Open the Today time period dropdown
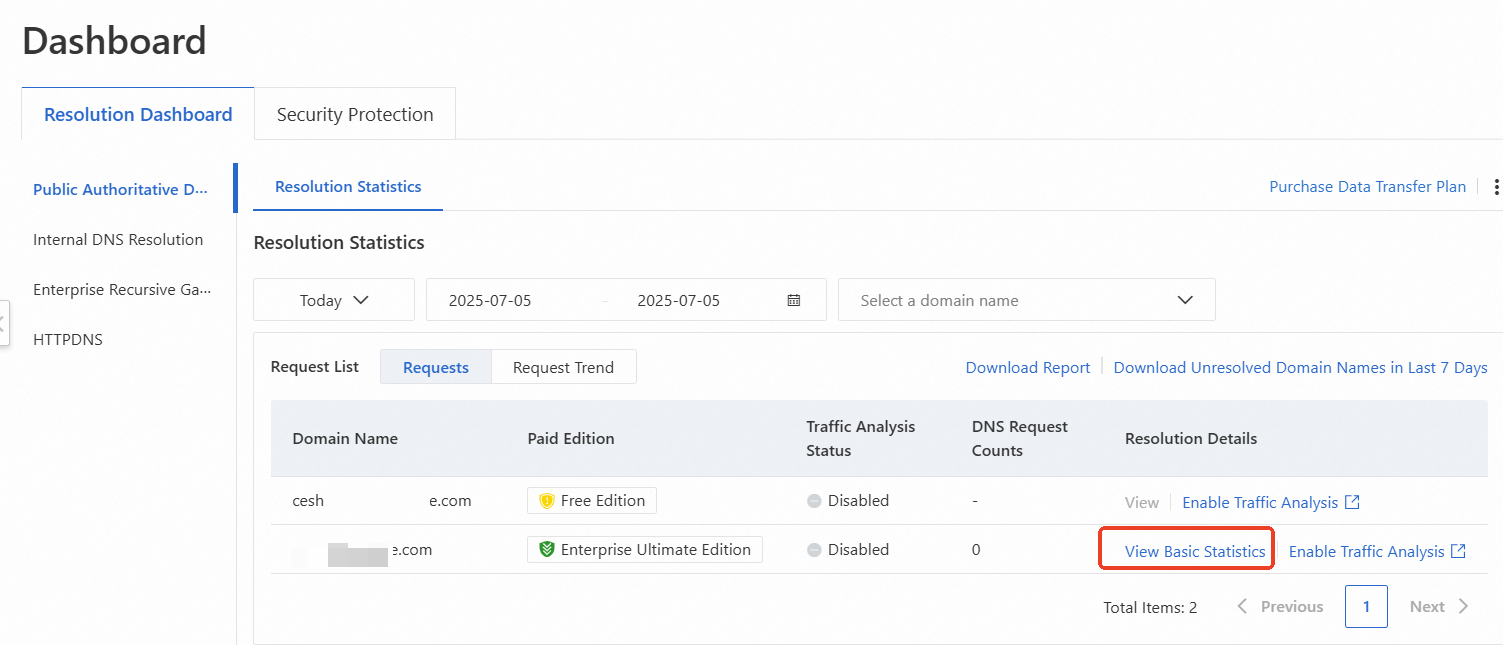 (333, 299)
